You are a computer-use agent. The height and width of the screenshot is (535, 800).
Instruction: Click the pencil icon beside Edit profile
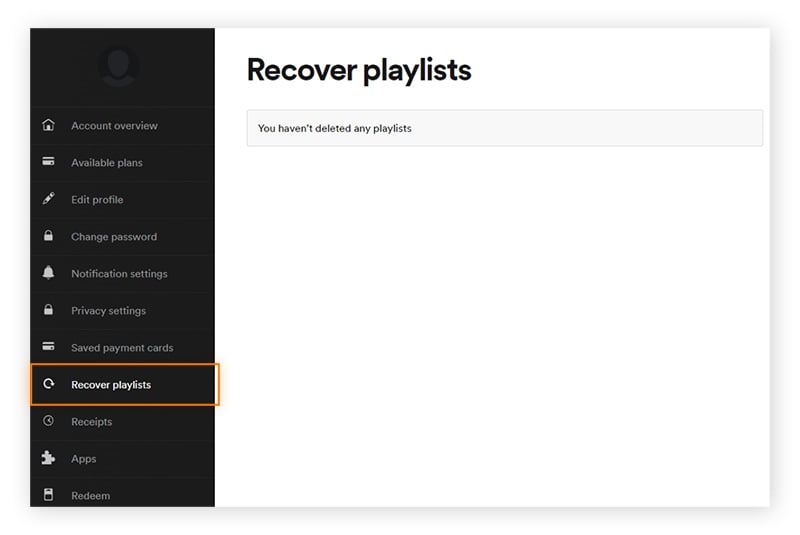point(48,198)
